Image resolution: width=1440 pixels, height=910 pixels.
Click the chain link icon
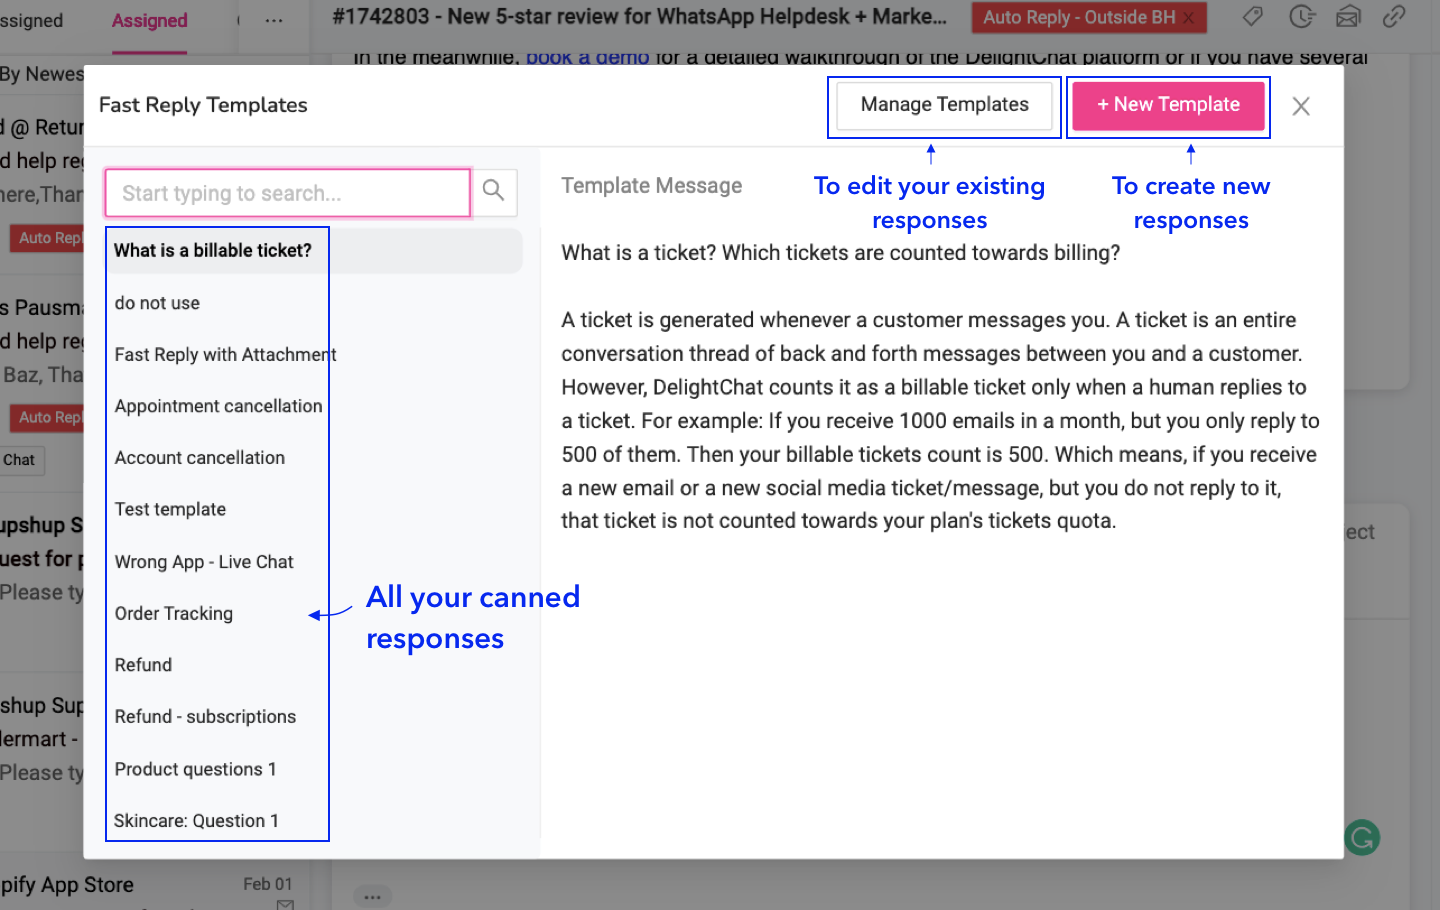pyautogui.click(x=1394, y=17)
